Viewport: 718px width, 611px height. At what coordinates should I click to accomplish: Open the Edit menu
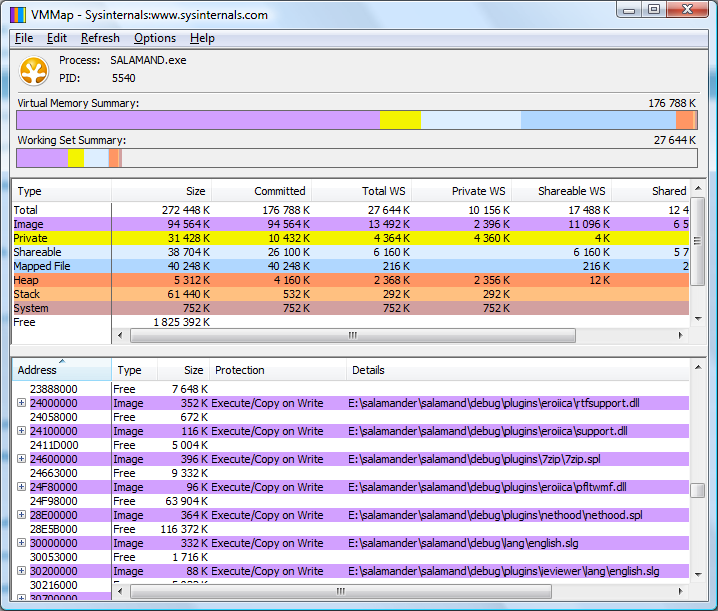coord(57,38)
